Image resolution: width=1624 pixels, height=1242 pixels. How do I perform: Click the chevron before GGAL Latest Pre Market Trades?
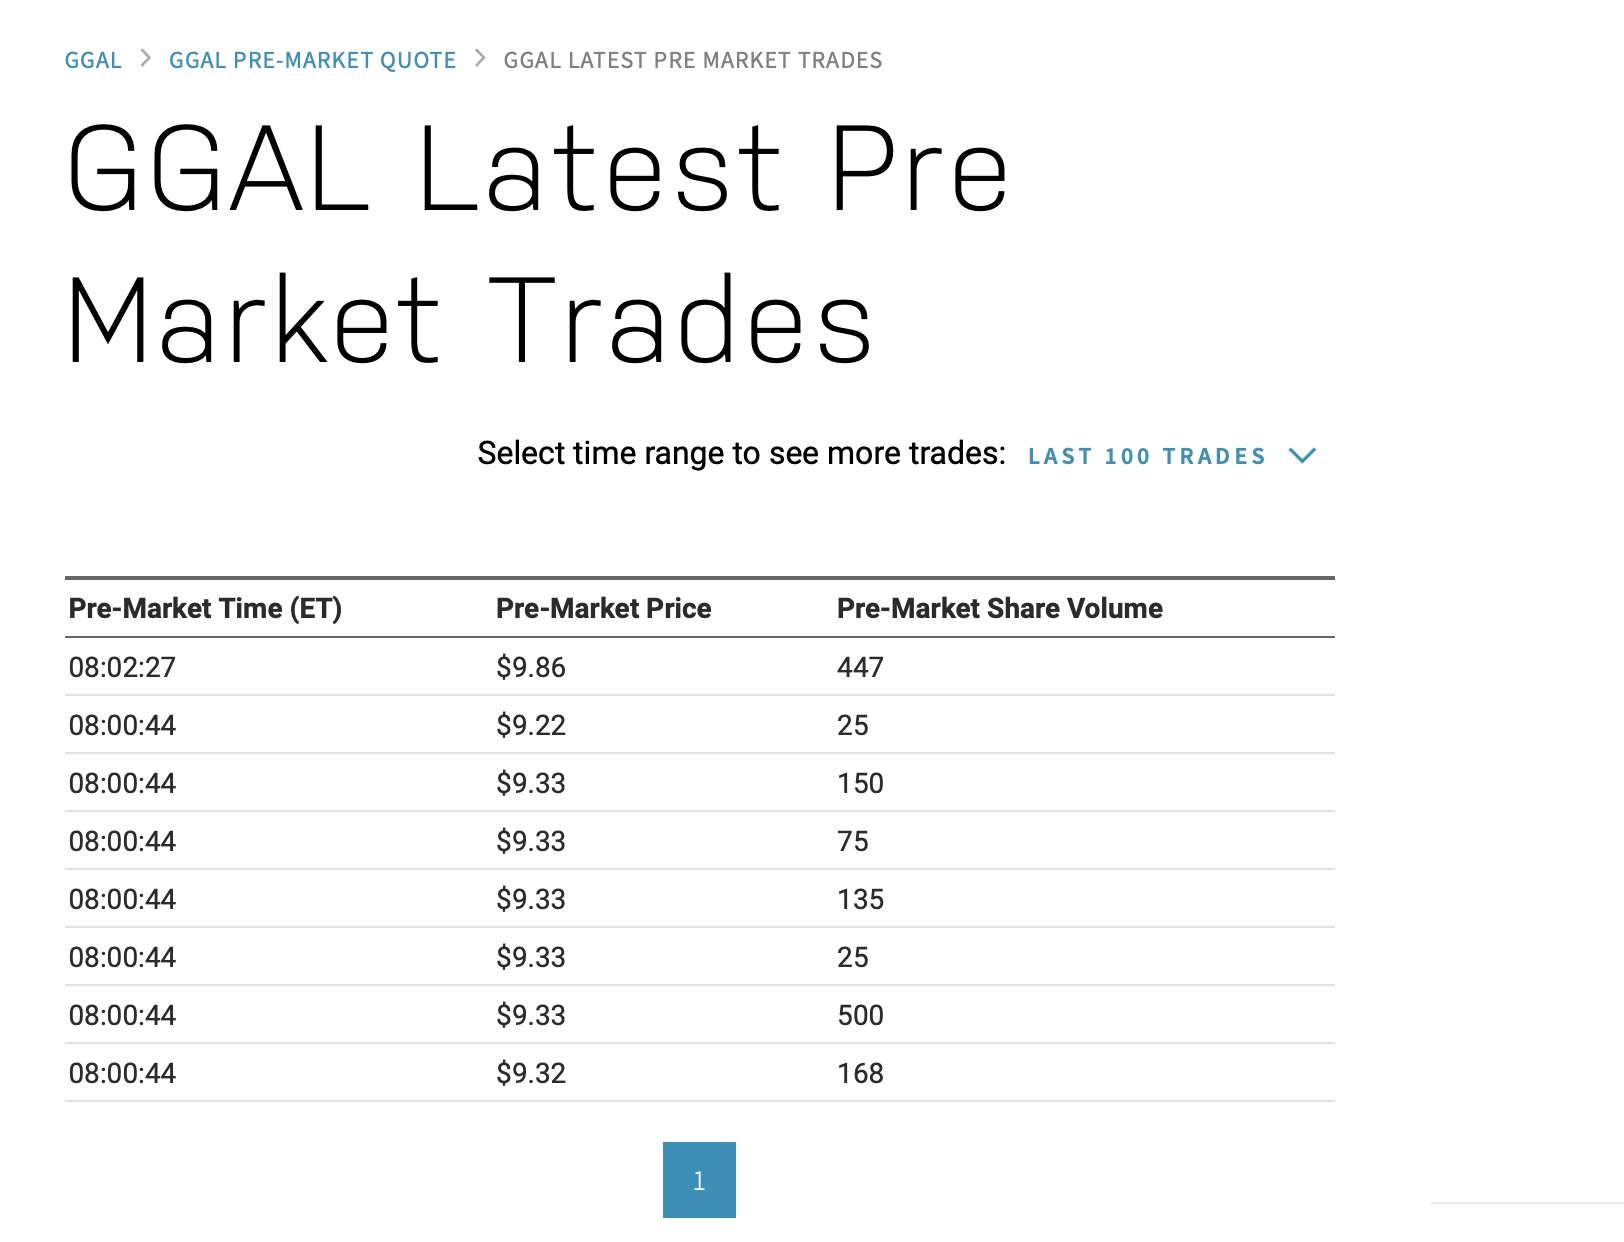481,58
